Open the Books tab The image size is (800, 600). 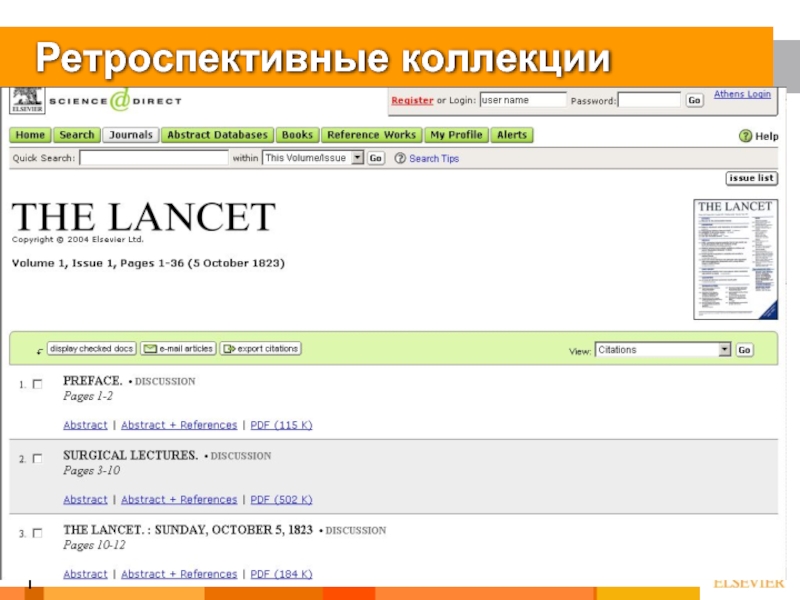[x=297, y=135]
